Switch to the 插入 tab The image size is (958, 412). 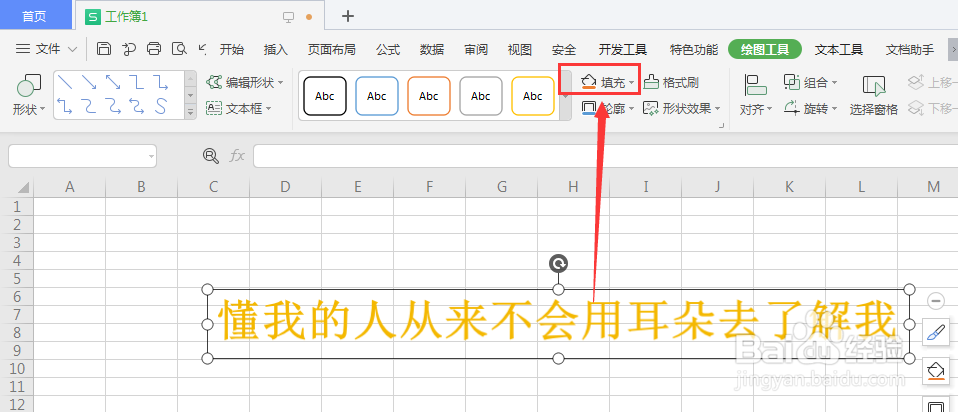[276, 50]
